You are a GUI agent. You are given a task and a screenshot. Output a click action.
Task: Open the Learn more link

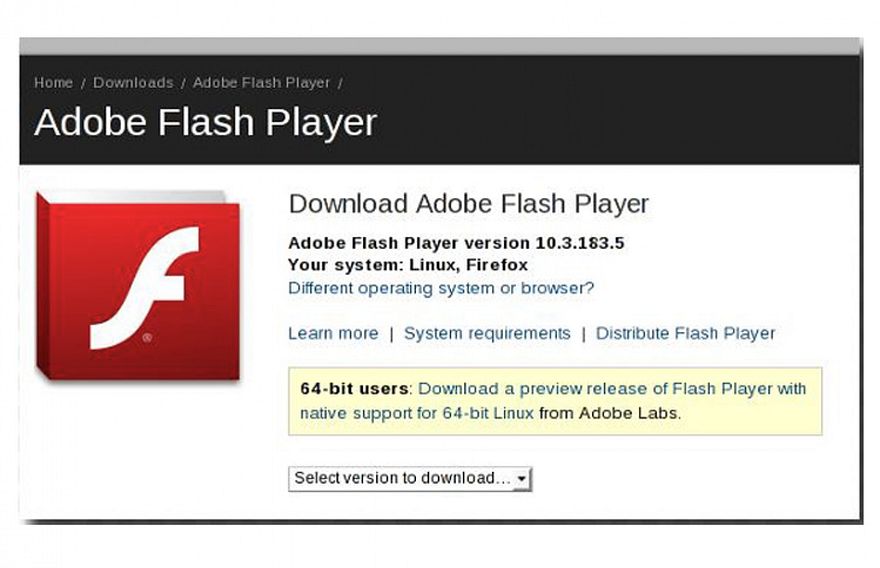click(x=333, y=333)
